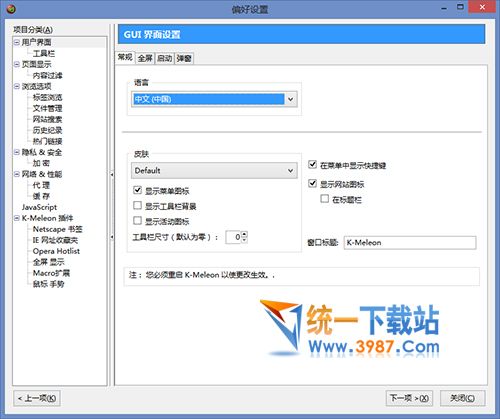Viewport: 500px width, 419px height.
Task: Click the 工具栏尺寸 value field
Action: click(233, 237)
